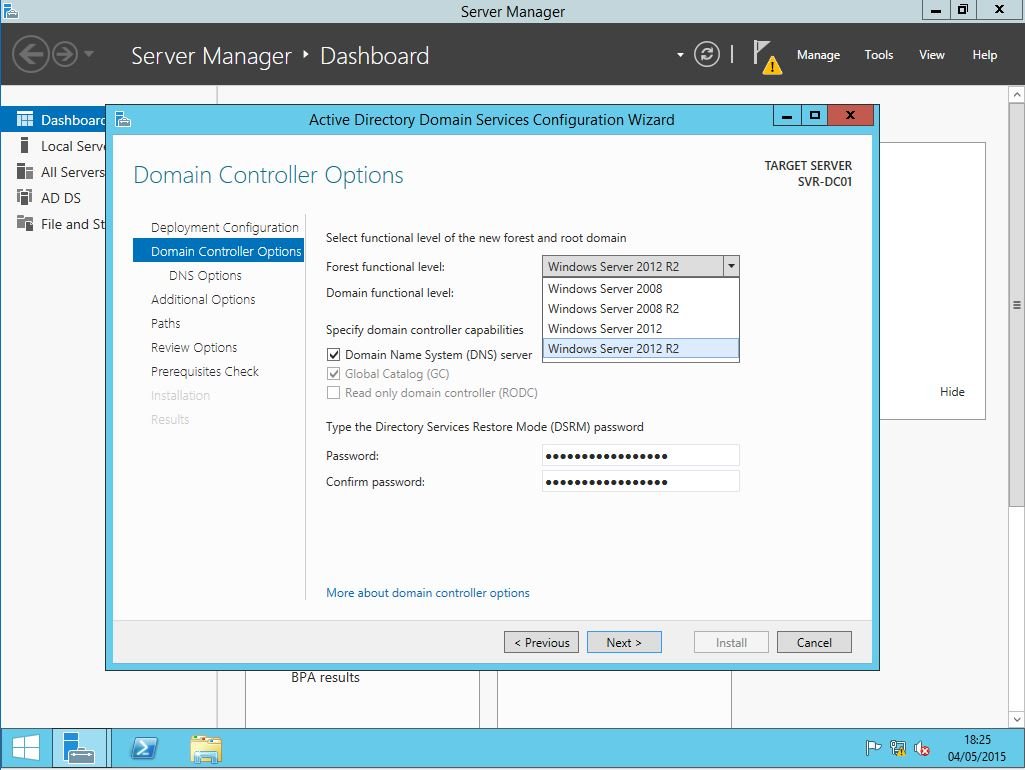The width and height of the screenshot is (1025, 770).
Task: Click the Windows Start button
Action: 26,748
